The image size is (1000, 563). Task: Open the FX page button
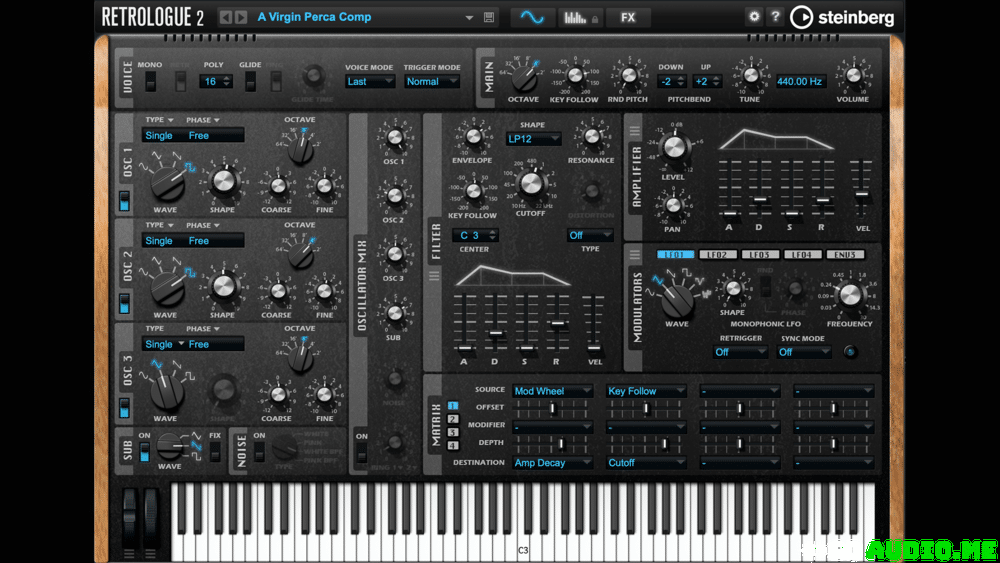click(x=628, y=18)
